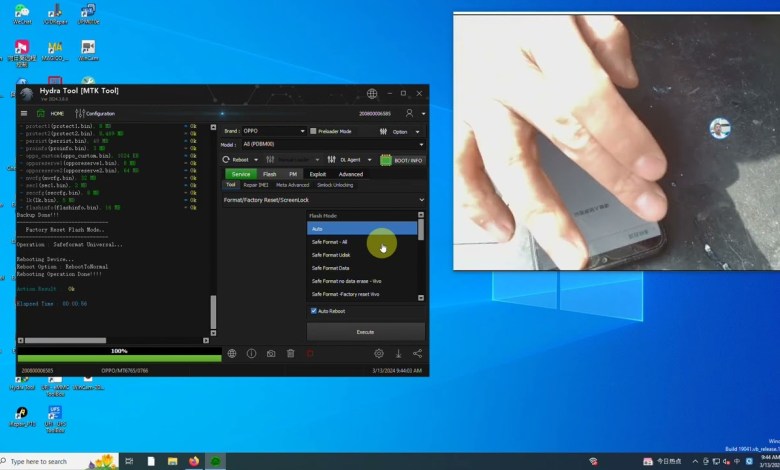
Task: Open Task View on the taskbar
Action: [129, 462]
